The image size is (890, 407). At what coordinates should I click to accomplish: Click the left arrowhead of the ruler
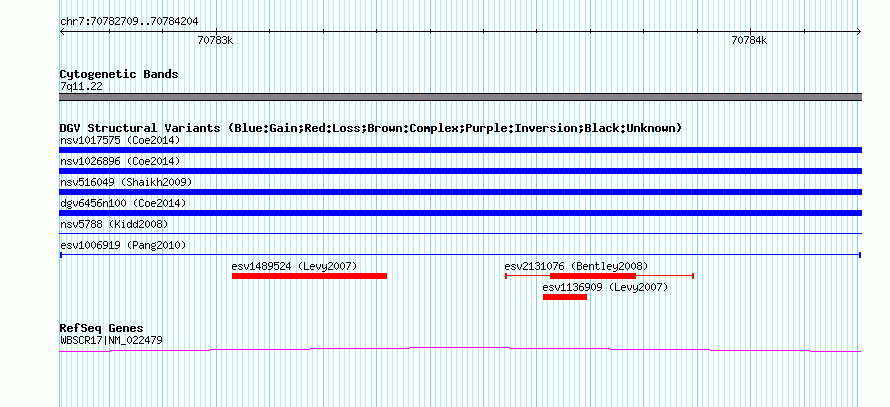coord(62,31)
